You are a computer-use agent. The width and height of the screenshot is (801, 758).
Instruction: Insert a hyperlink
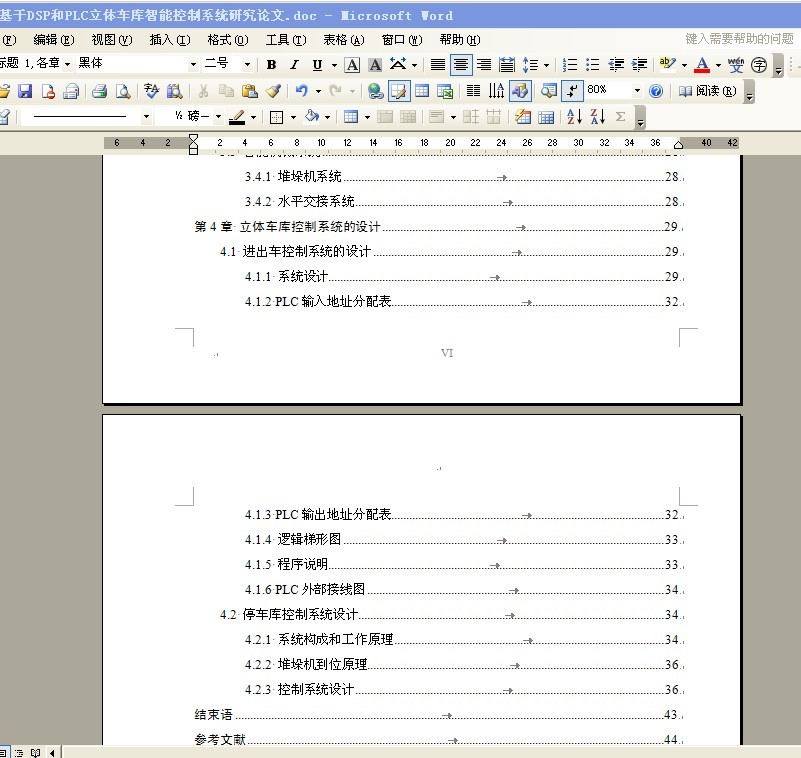pyautogui.click(x=375, y=91)
